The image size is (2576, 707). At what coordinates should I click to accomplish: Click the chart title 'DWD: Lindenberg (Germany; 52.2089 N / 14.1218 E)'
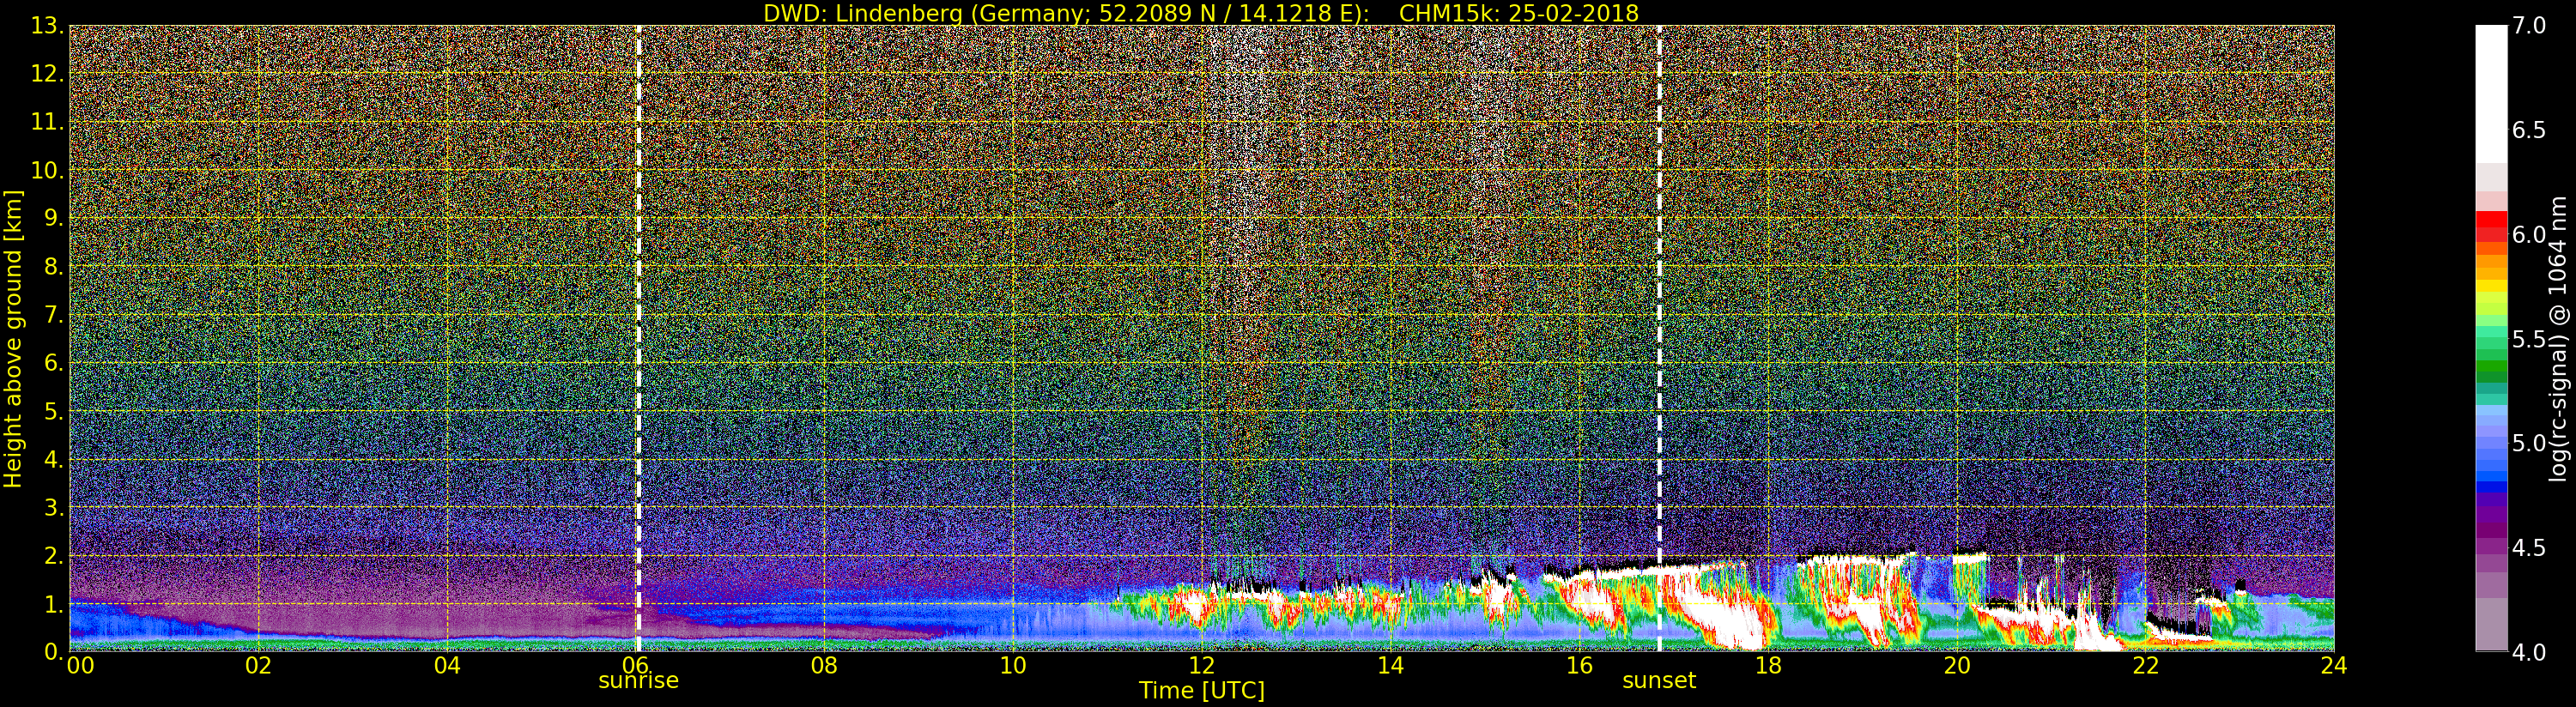pyautogui.click(x=1067, y=13)
